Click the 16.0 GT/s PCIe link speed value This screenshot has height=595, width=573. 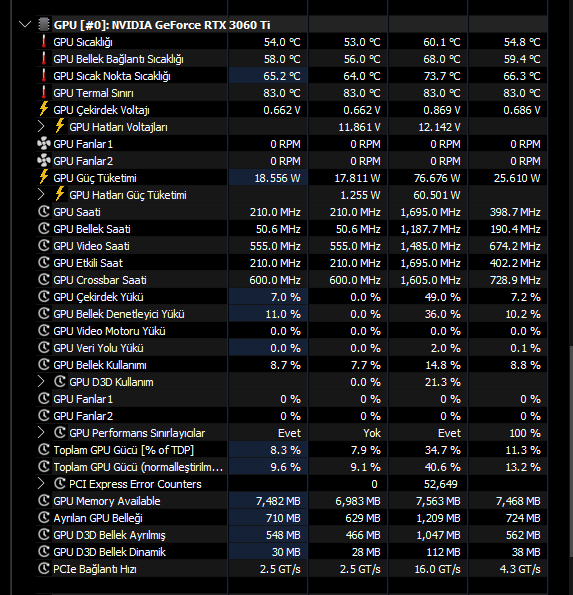[437, 569]
